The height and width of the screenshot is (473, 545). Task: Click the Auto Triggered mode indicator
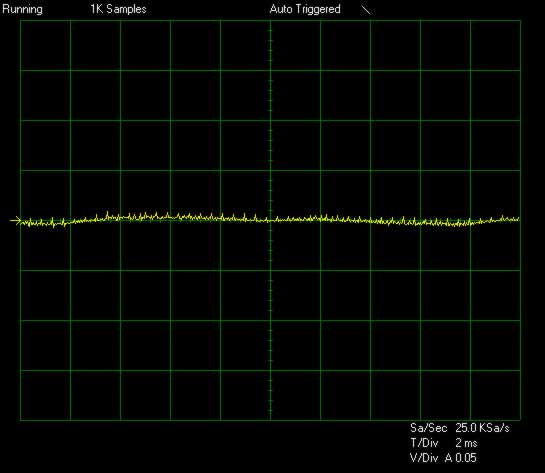point(305,9)
